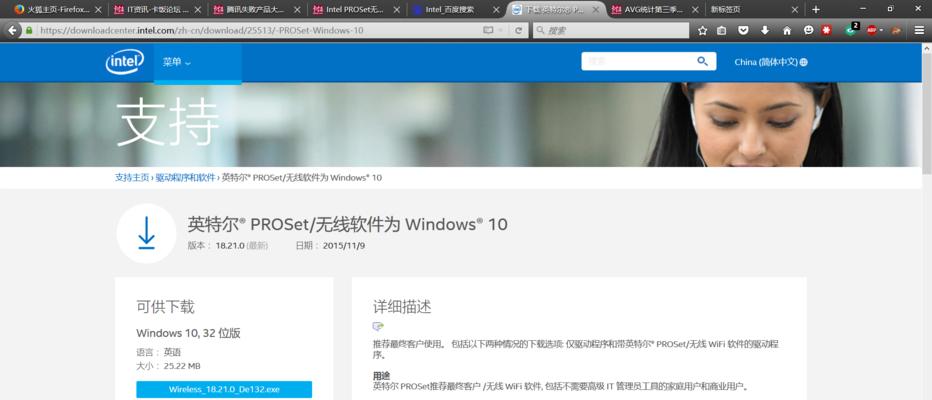The width and height of the screenshot is (932, 400).
Task: Click the version text 18.21.0
Action: point(231,245)
